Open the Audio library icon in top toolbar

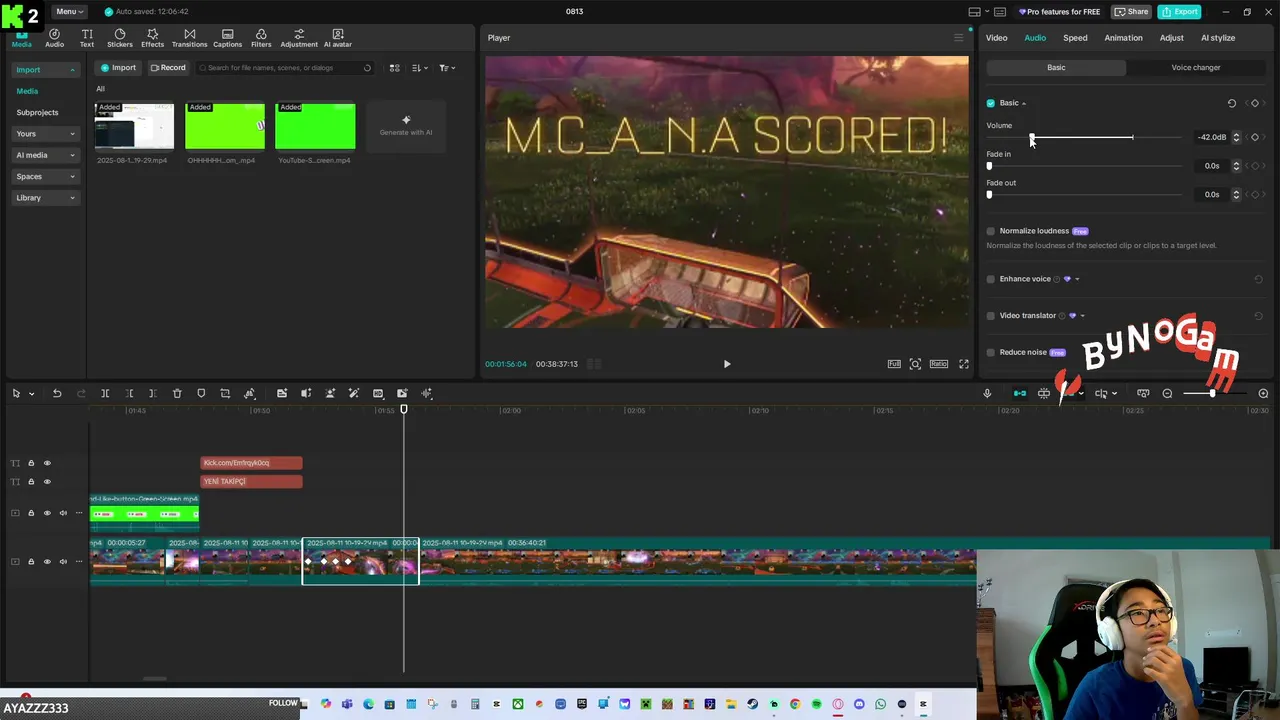[54, 38]
